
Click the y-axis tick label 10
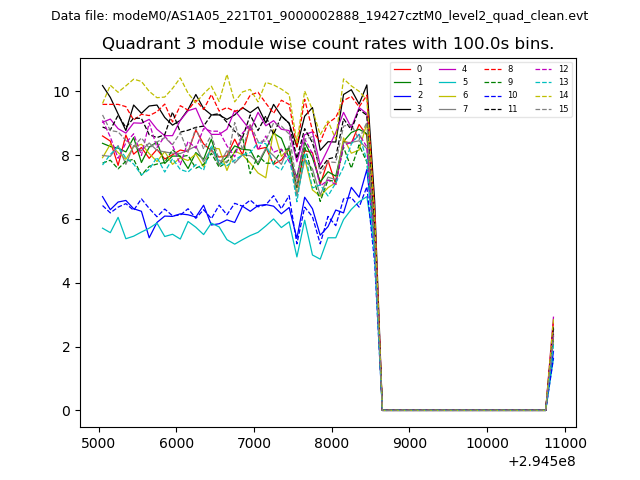(61, 92)
